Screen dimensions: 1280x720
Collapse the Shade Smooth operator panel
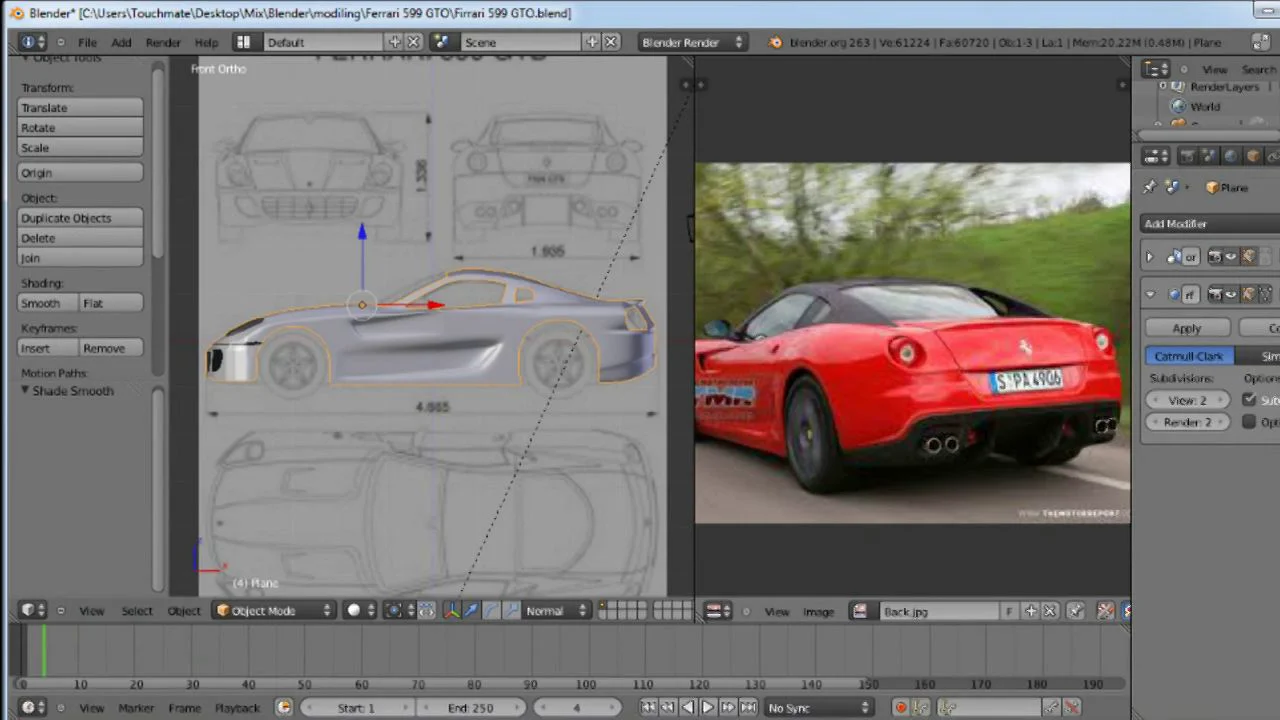click(x=26, y=390)
